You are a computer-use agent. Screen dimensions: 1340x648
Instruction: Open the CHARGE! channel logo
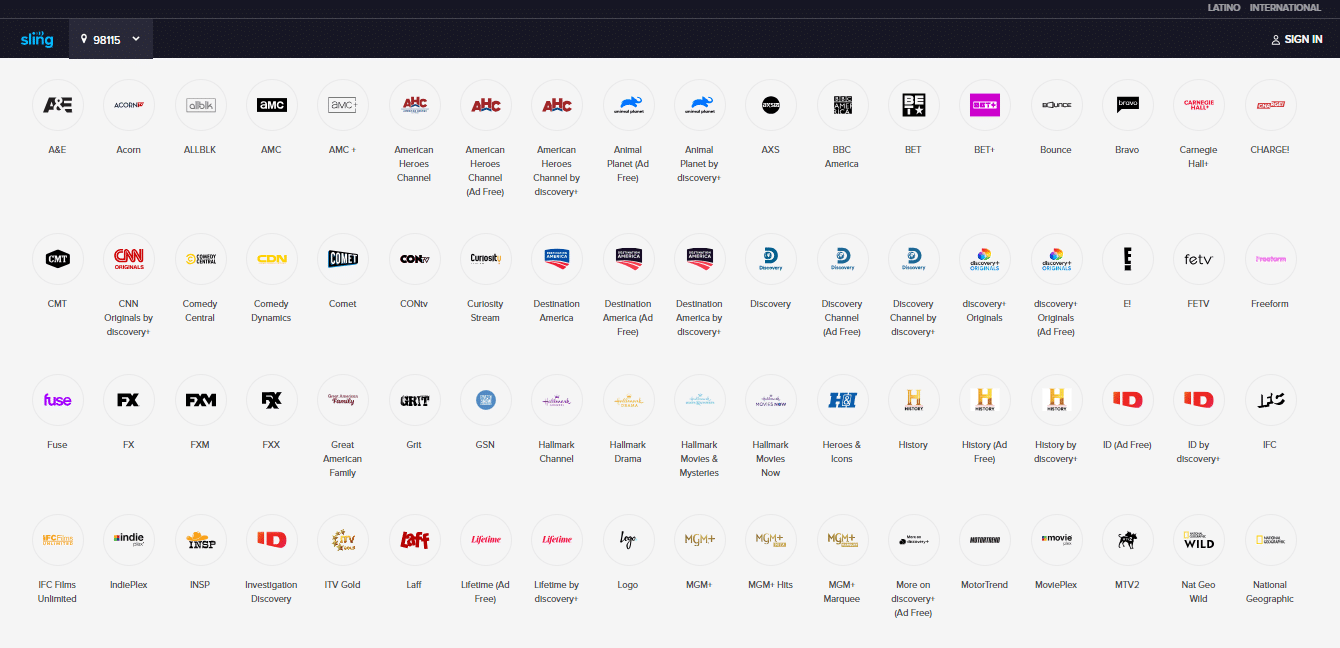coord(1270,105)
